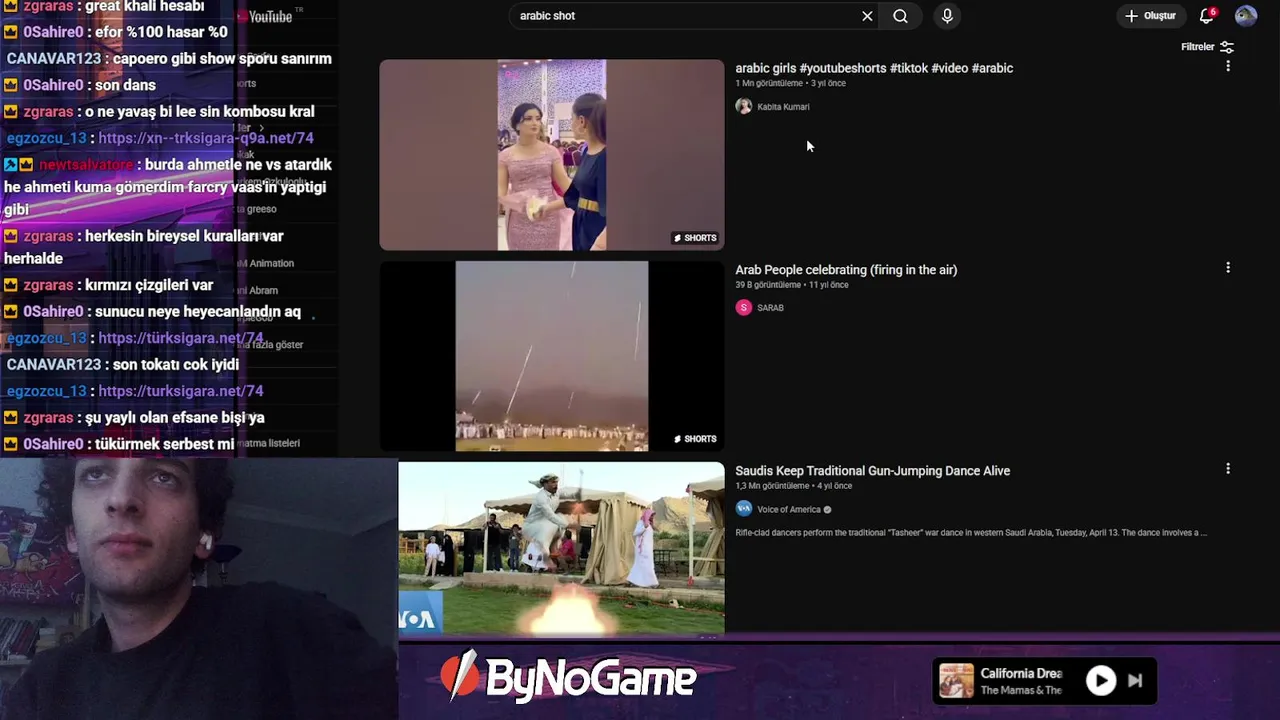
Task: Play the California Dreamin music widget
Action: (x=1101, y=681)
